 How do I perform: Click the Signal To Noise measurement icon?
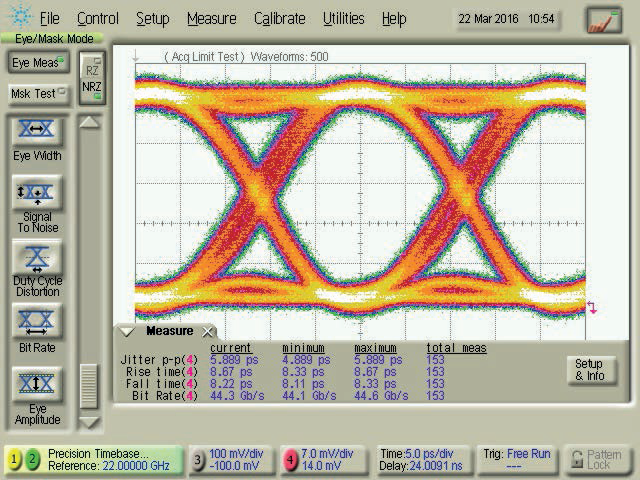coord(37,193)
